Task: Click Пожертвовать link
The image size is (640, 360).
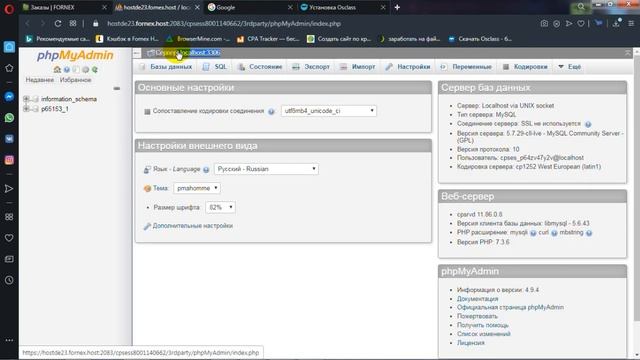Action: coord(477,316)
